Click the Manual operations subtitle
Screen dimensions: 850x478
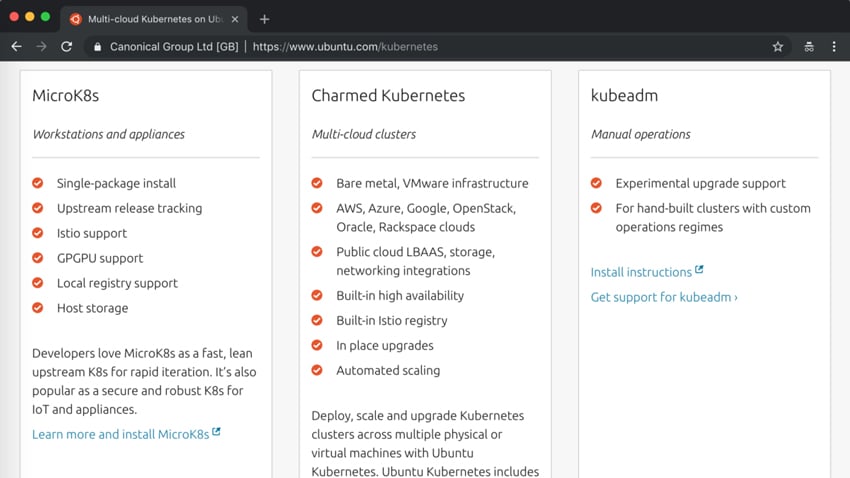pos(641,134)
